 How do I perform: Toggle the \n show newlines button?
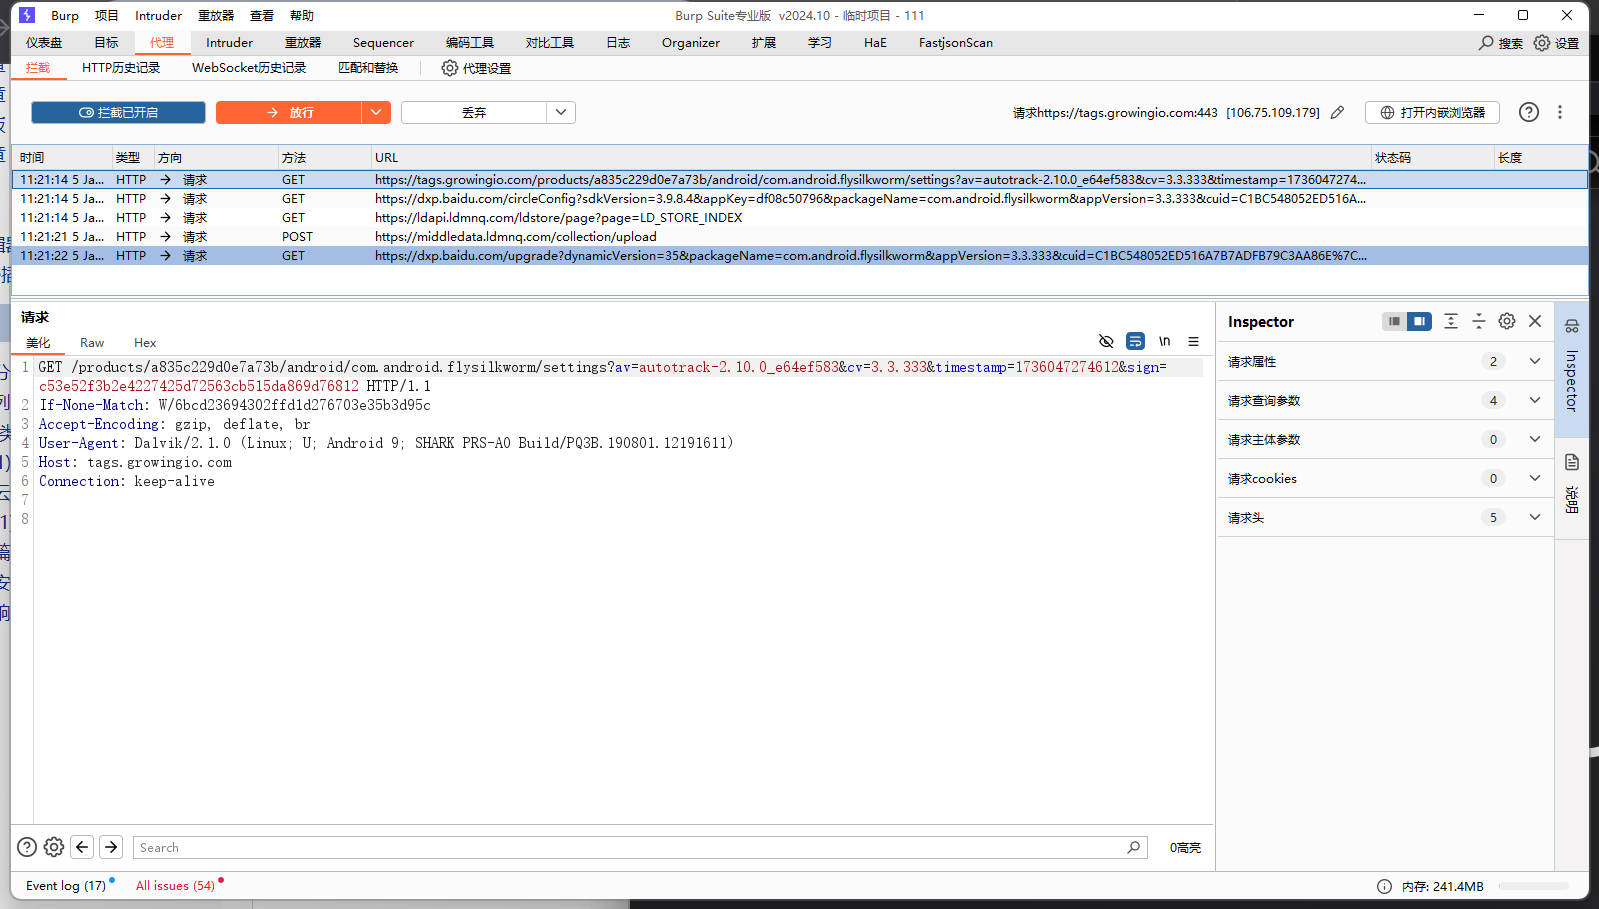(x=1164, y=341)
